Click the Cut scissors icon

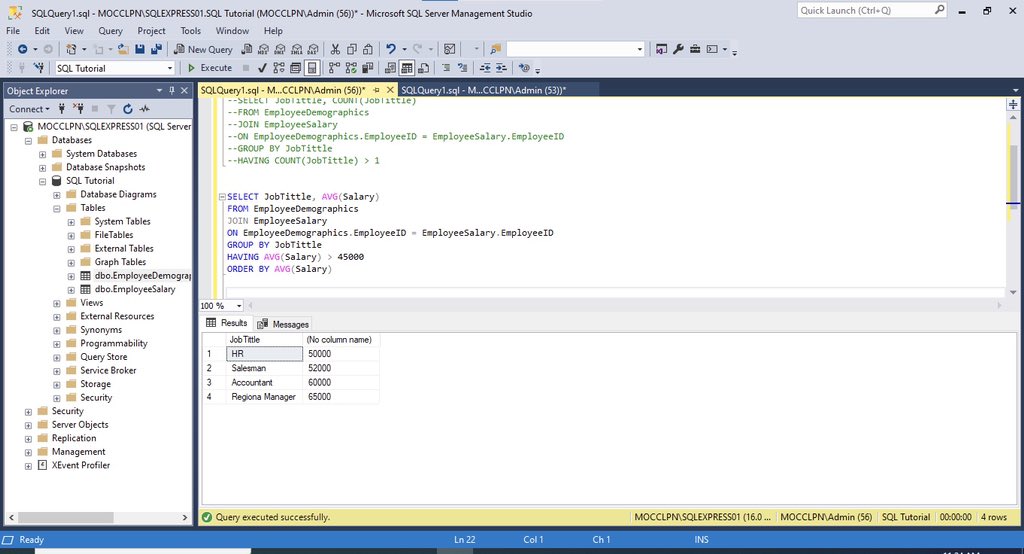click(335, 49)
